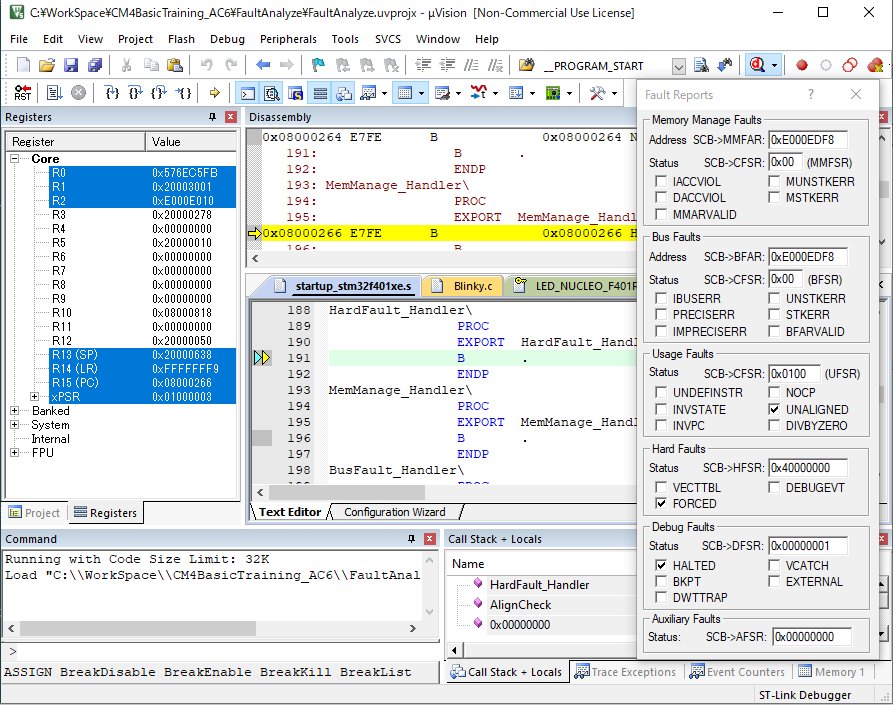Click the Save file icon
This screenshot has height=705, width=893.
click(71, 65)
